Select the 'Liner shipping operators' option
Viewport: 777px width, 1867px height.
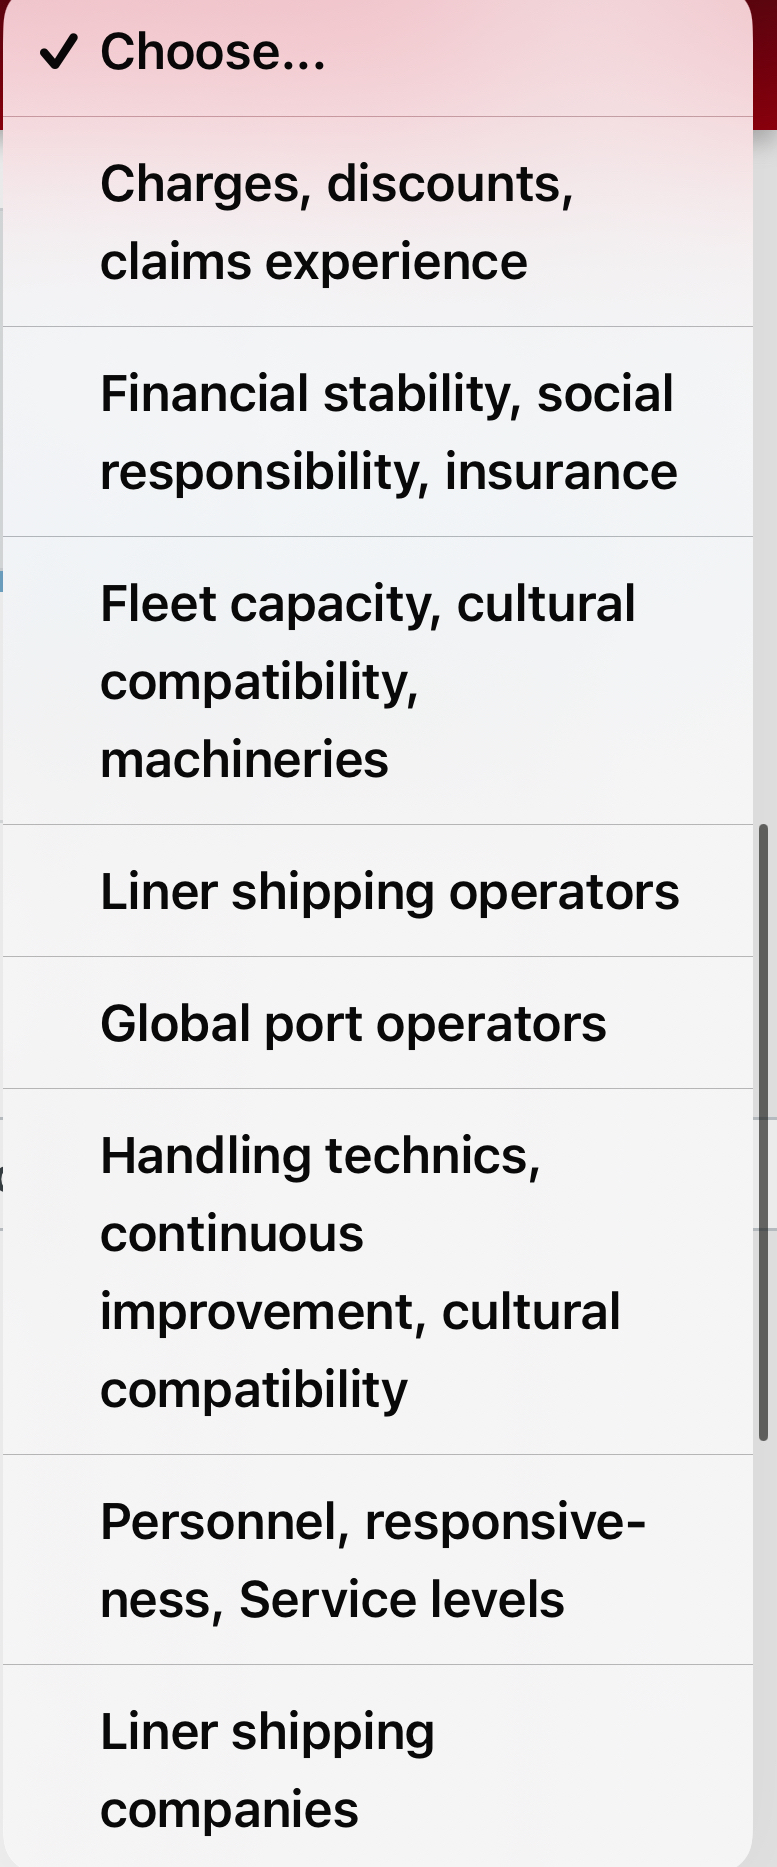tap(378, 891)
